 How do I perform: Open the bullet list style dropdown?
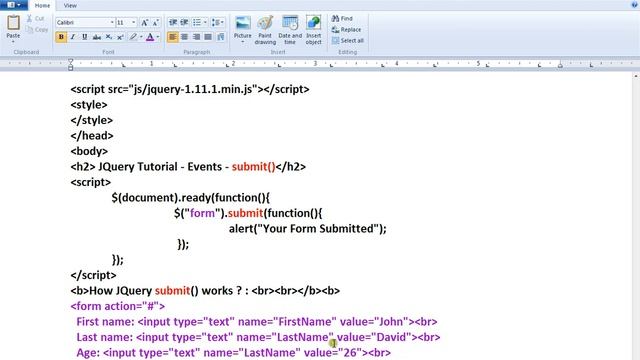205,22
